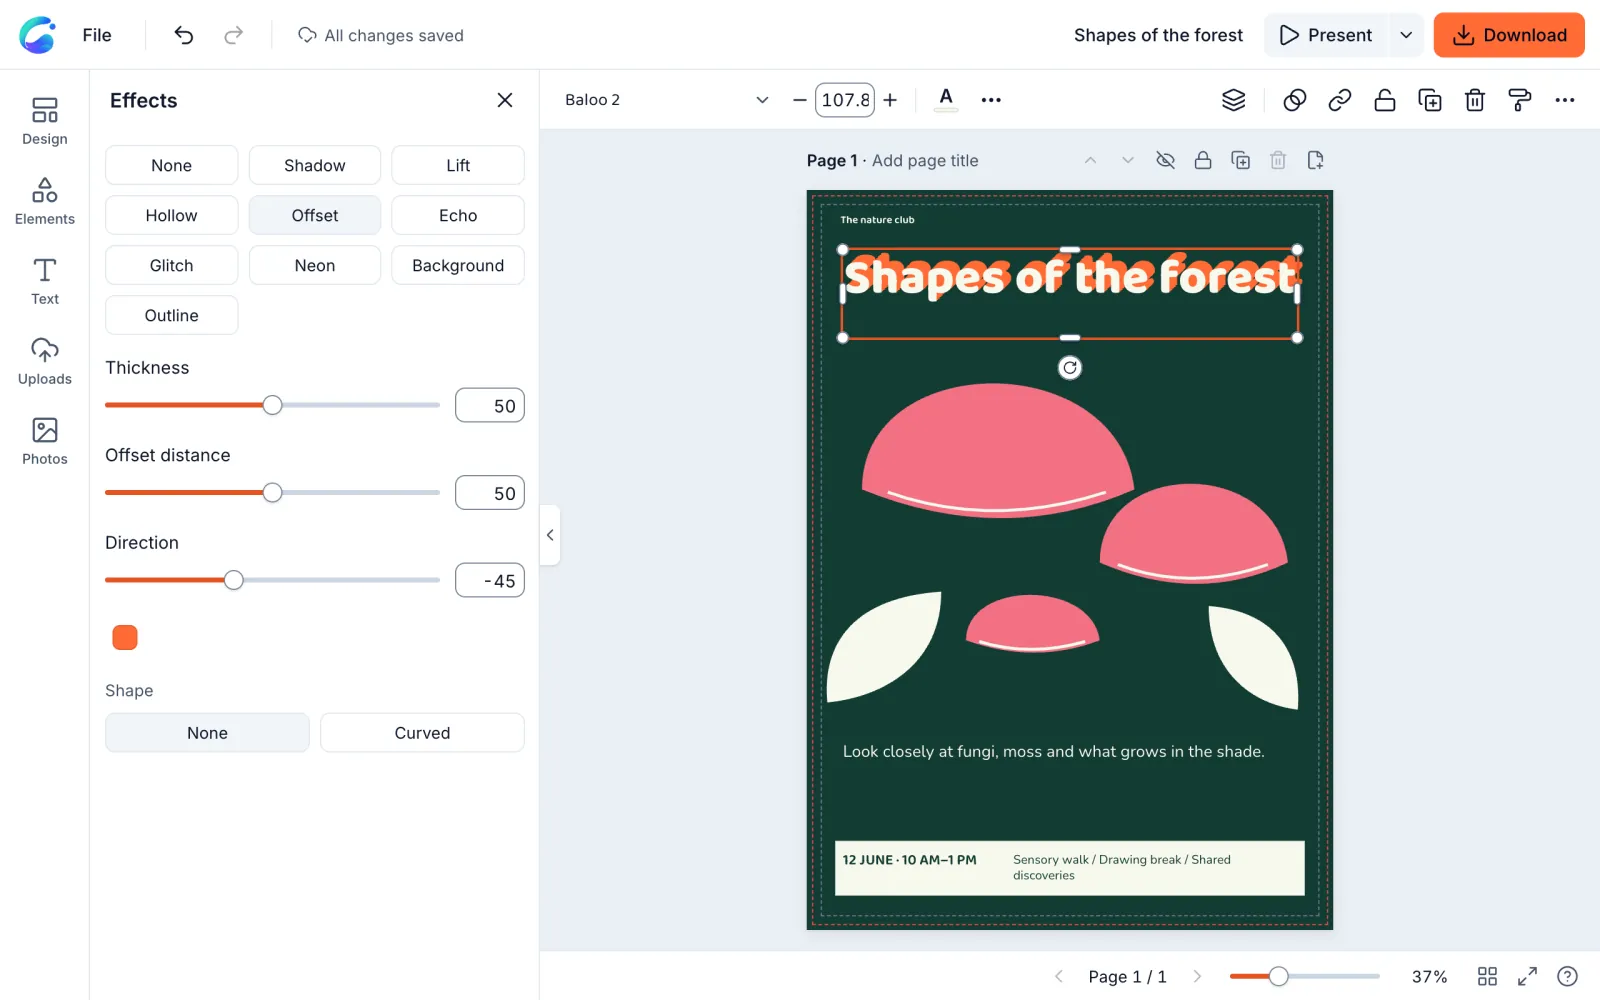Open the File menu
The height and width of the screenshot is (1000, 1600).
[97, 35]
